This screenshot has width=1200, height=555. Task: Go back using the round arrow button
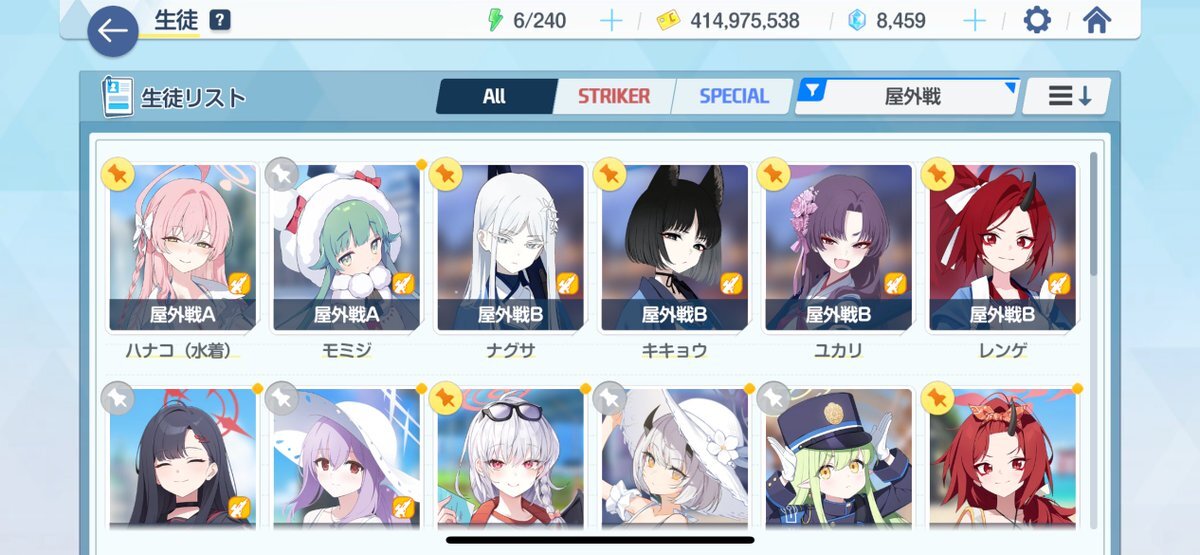pos(113,31)
